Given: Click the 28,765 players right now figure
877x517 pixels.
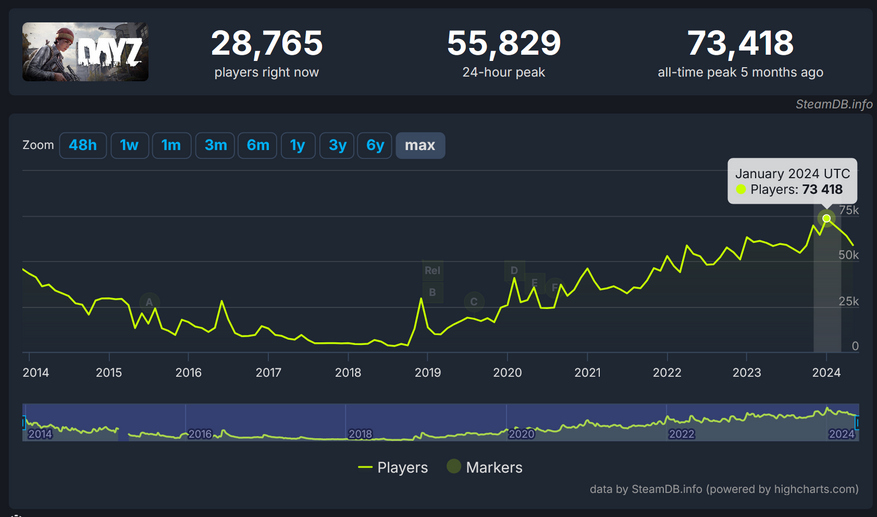Looking at the screenshot, I should 267,43.
